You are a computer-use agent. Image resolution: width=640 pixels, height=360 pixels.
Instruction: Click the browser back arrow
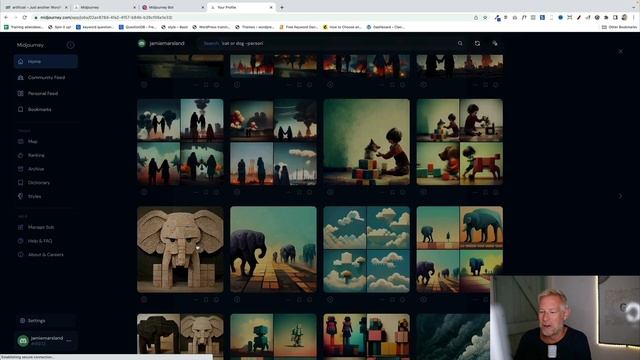coord(6,18)
